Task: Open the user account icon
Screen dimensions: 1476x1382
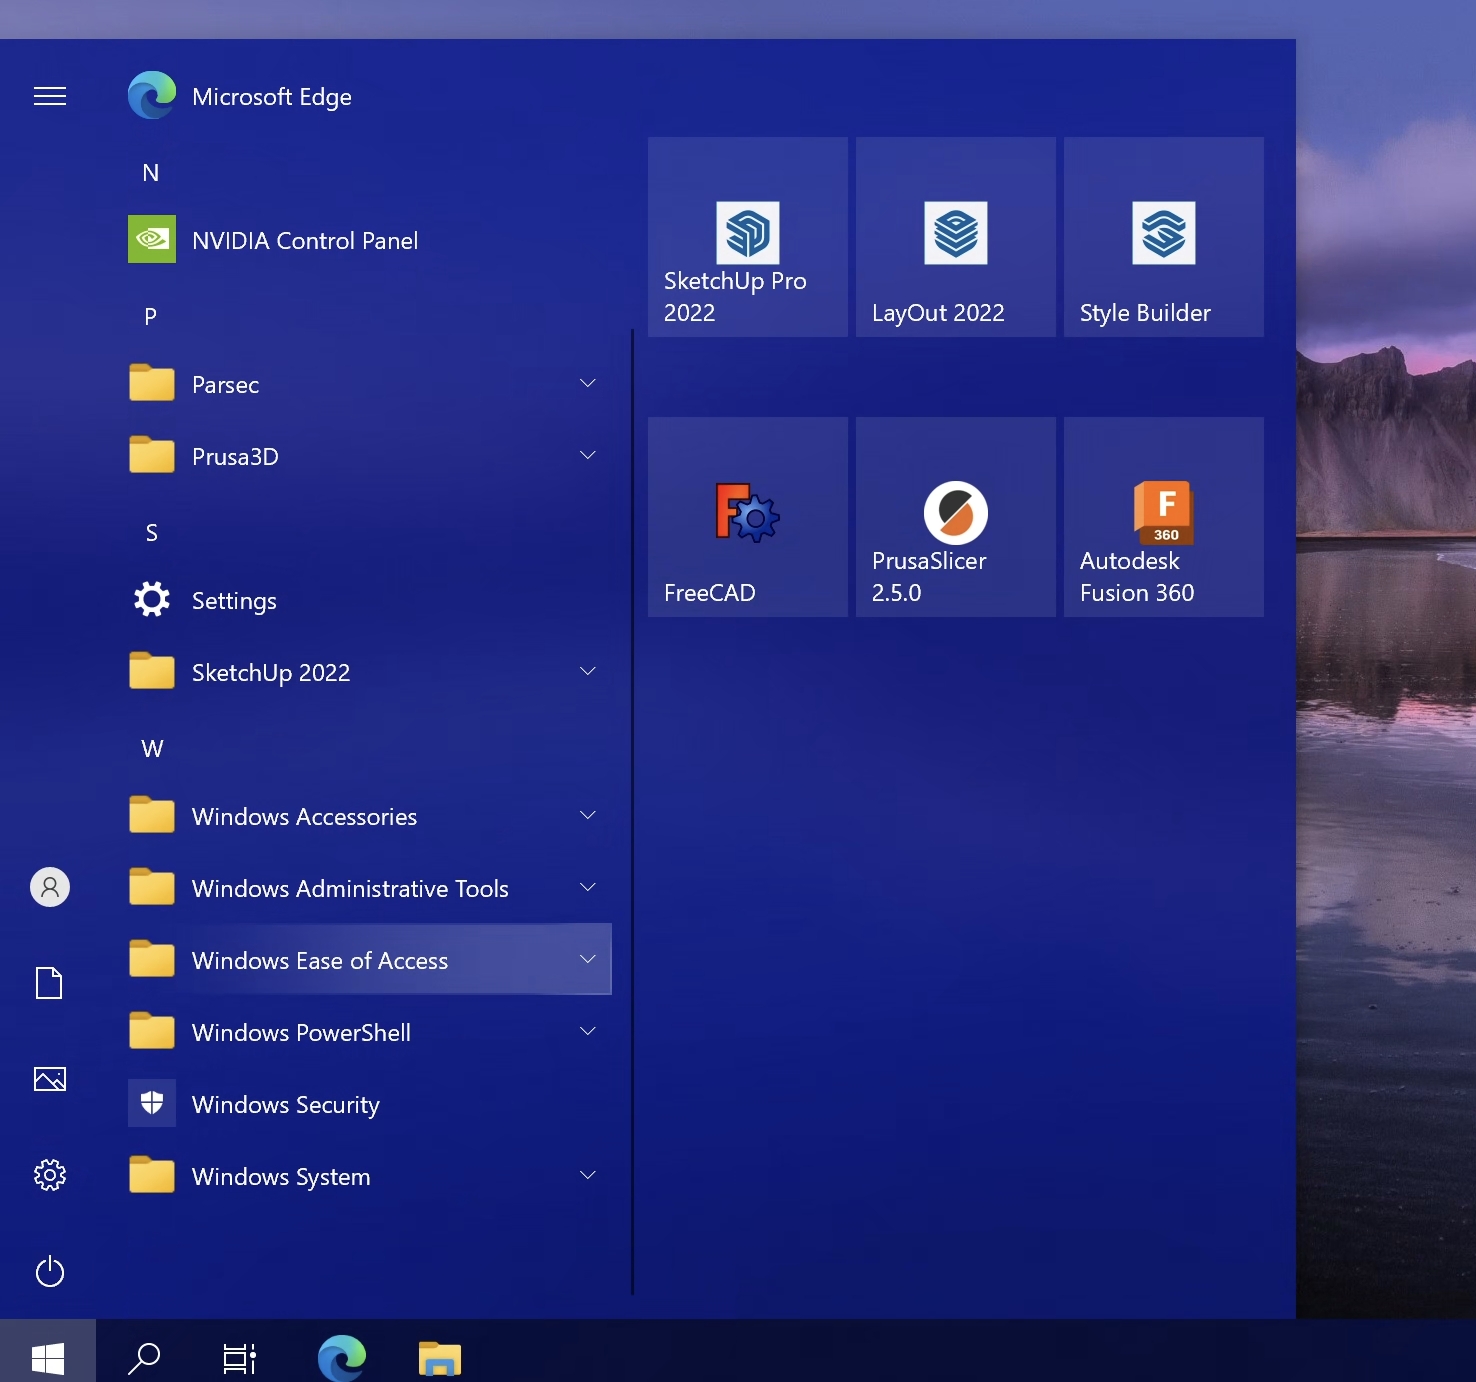Action: (x=50, y=887)
